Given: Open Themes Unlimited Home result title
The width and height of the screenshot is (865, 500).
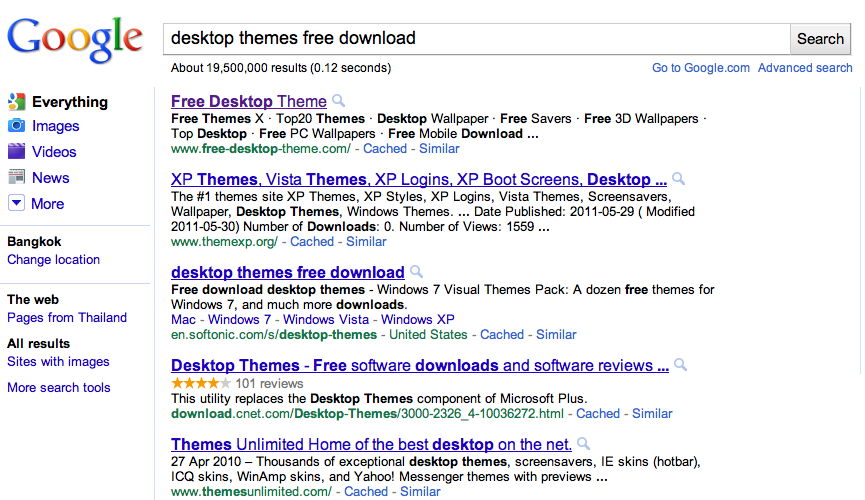Looking at the screenshot, I should 371,444.
